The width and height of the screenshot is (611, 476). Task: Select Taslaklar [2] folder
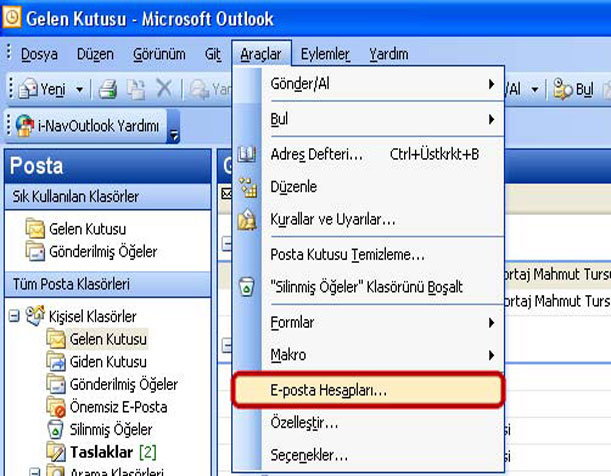click(x=113, y=452)
